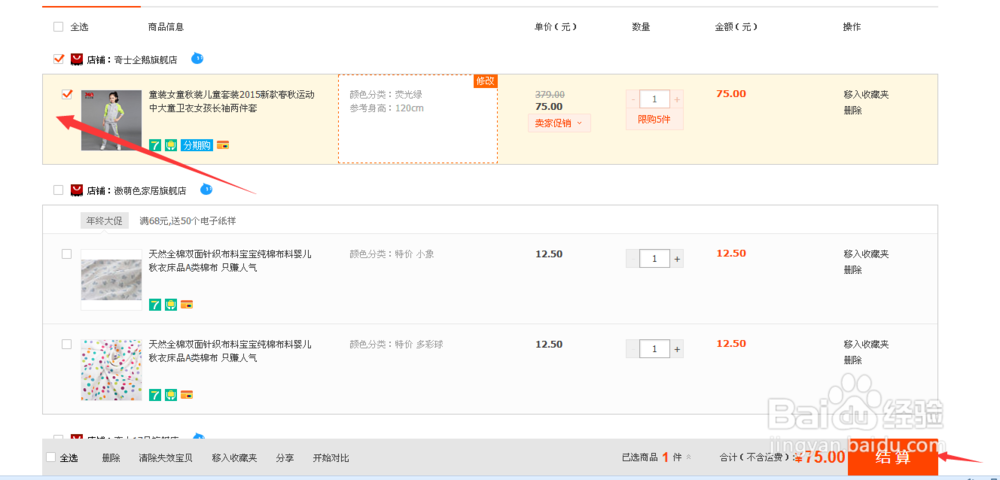Click the Tmall logo beside 激萌色家居旗舰店
Viewport: 1000px width, 480px height.
[77, 190]
